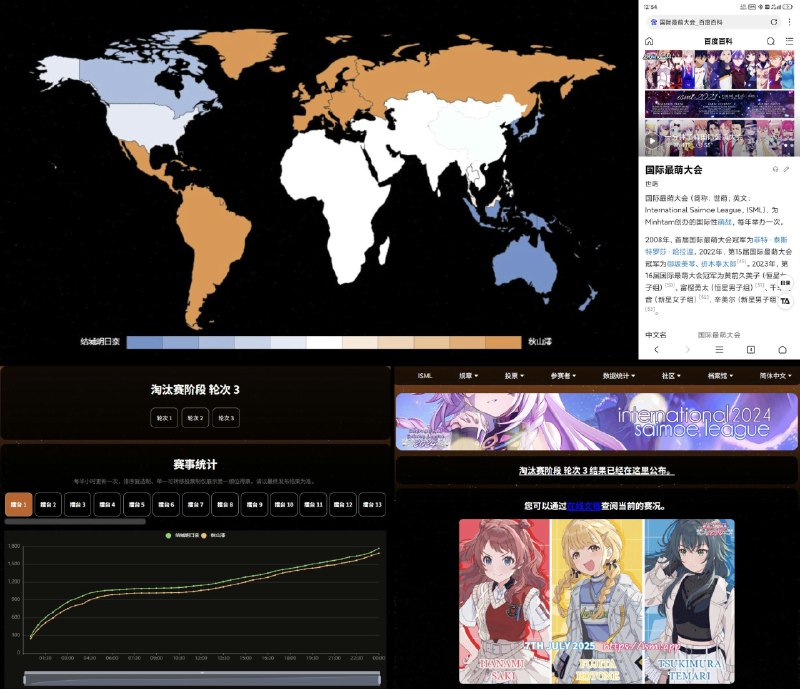Open the 折木奉太郎 link in the Baike article
This screenshot has width=800, height=689.
point(718,264)
